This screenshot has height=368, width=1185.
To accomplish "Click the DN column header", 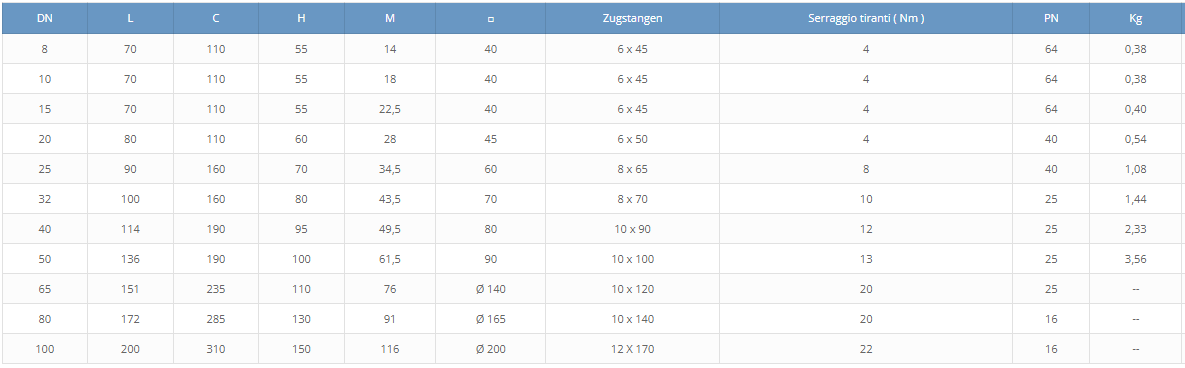I will coord(45,19).
